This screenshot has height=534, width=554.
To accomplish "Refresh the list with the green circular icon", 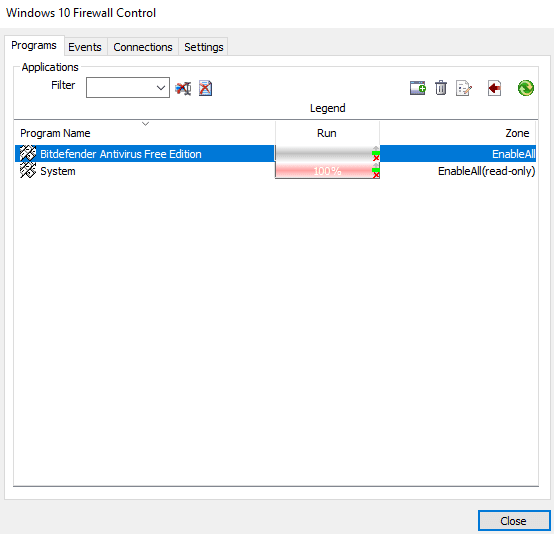I will [526, 88].
